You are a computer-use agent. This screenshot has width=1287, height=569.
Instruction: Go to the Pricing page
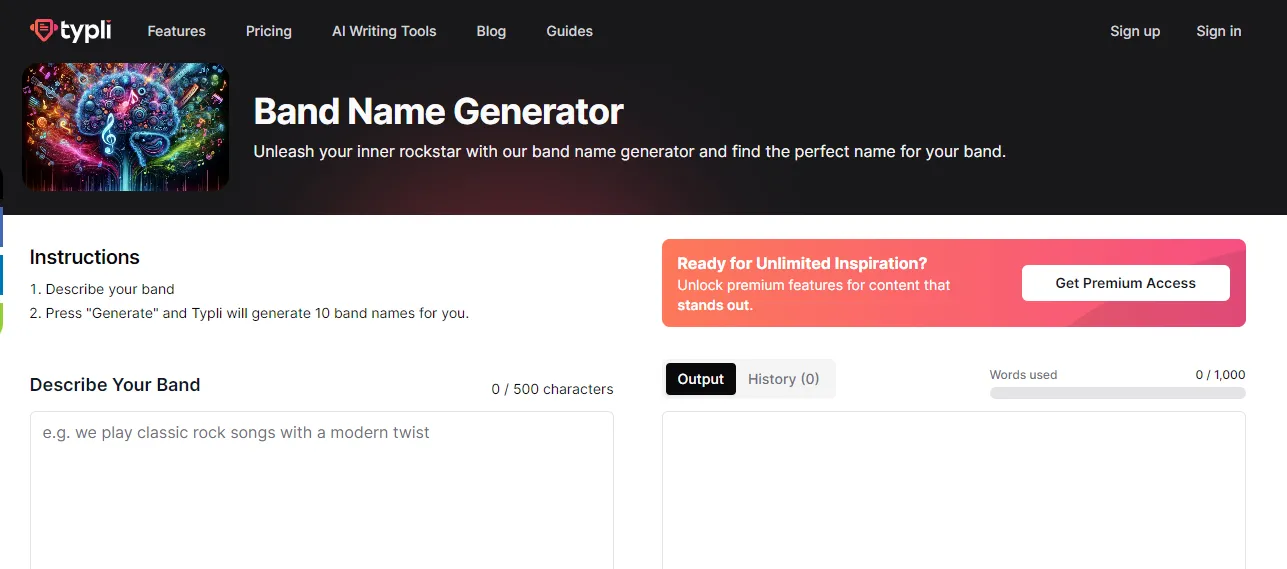tap(269, 31)
